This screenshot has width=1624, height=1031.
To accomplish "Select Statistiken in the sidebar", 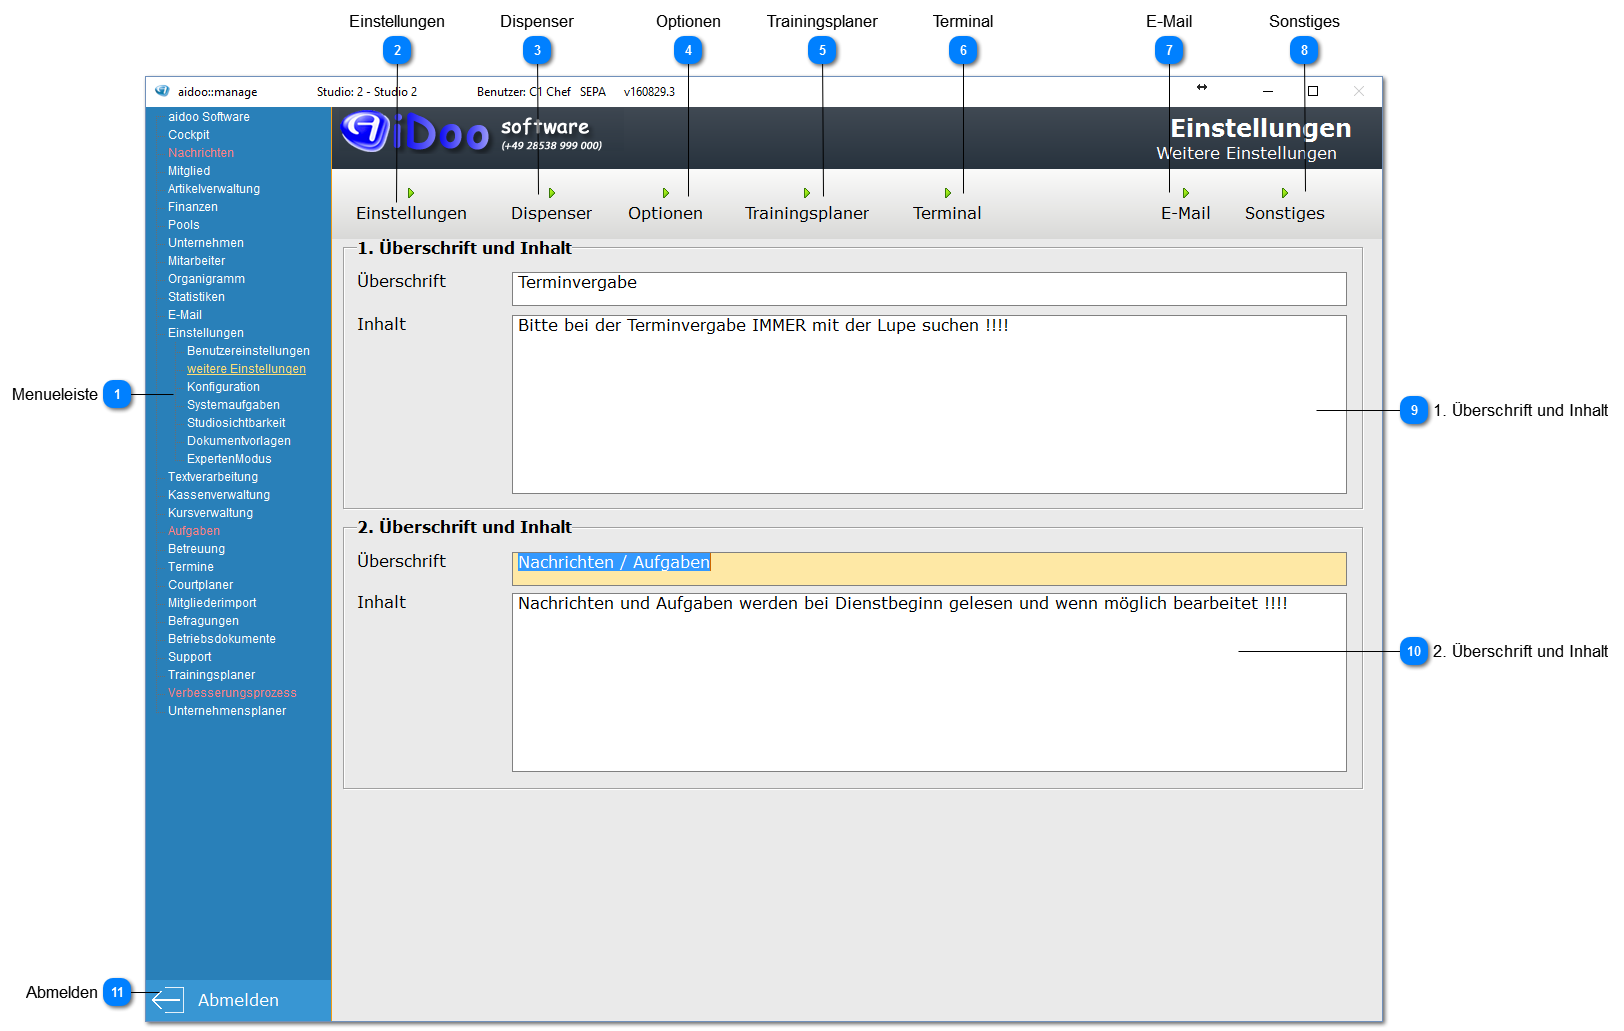I will point(197,297).
